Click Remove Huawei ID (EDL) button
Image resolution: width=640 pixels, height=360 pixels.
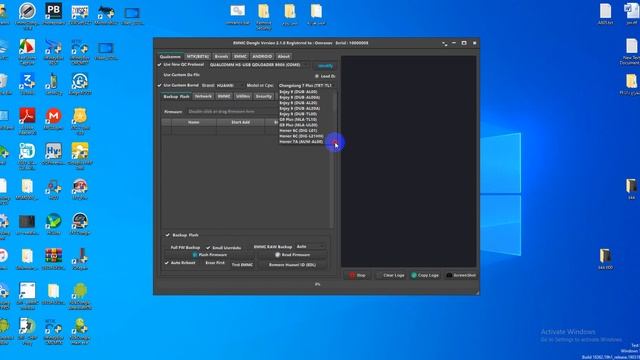click(292, 265)
